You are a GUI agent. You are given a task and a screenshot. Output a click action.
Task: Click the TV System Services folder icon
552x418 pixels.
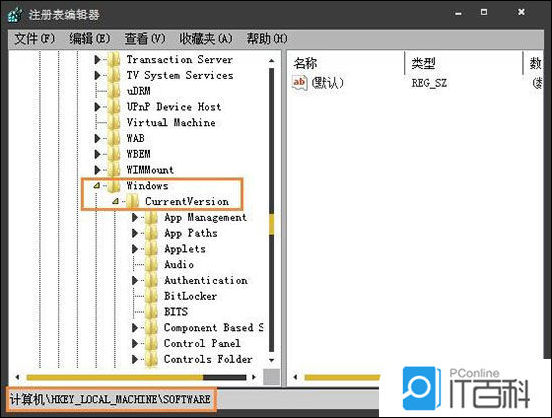click(x=114, y=75)
